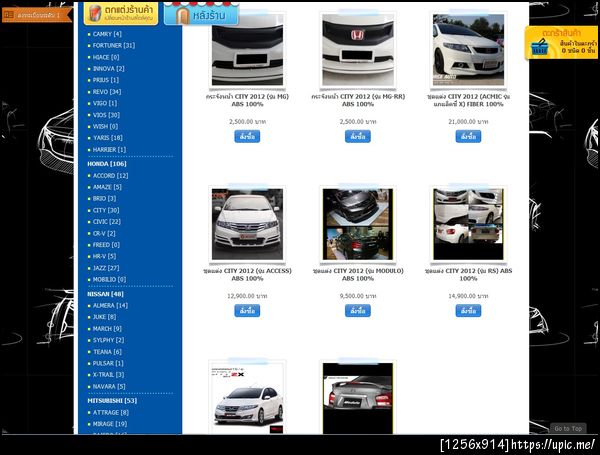Open the หลังร้าน back office button

[201, 14]
